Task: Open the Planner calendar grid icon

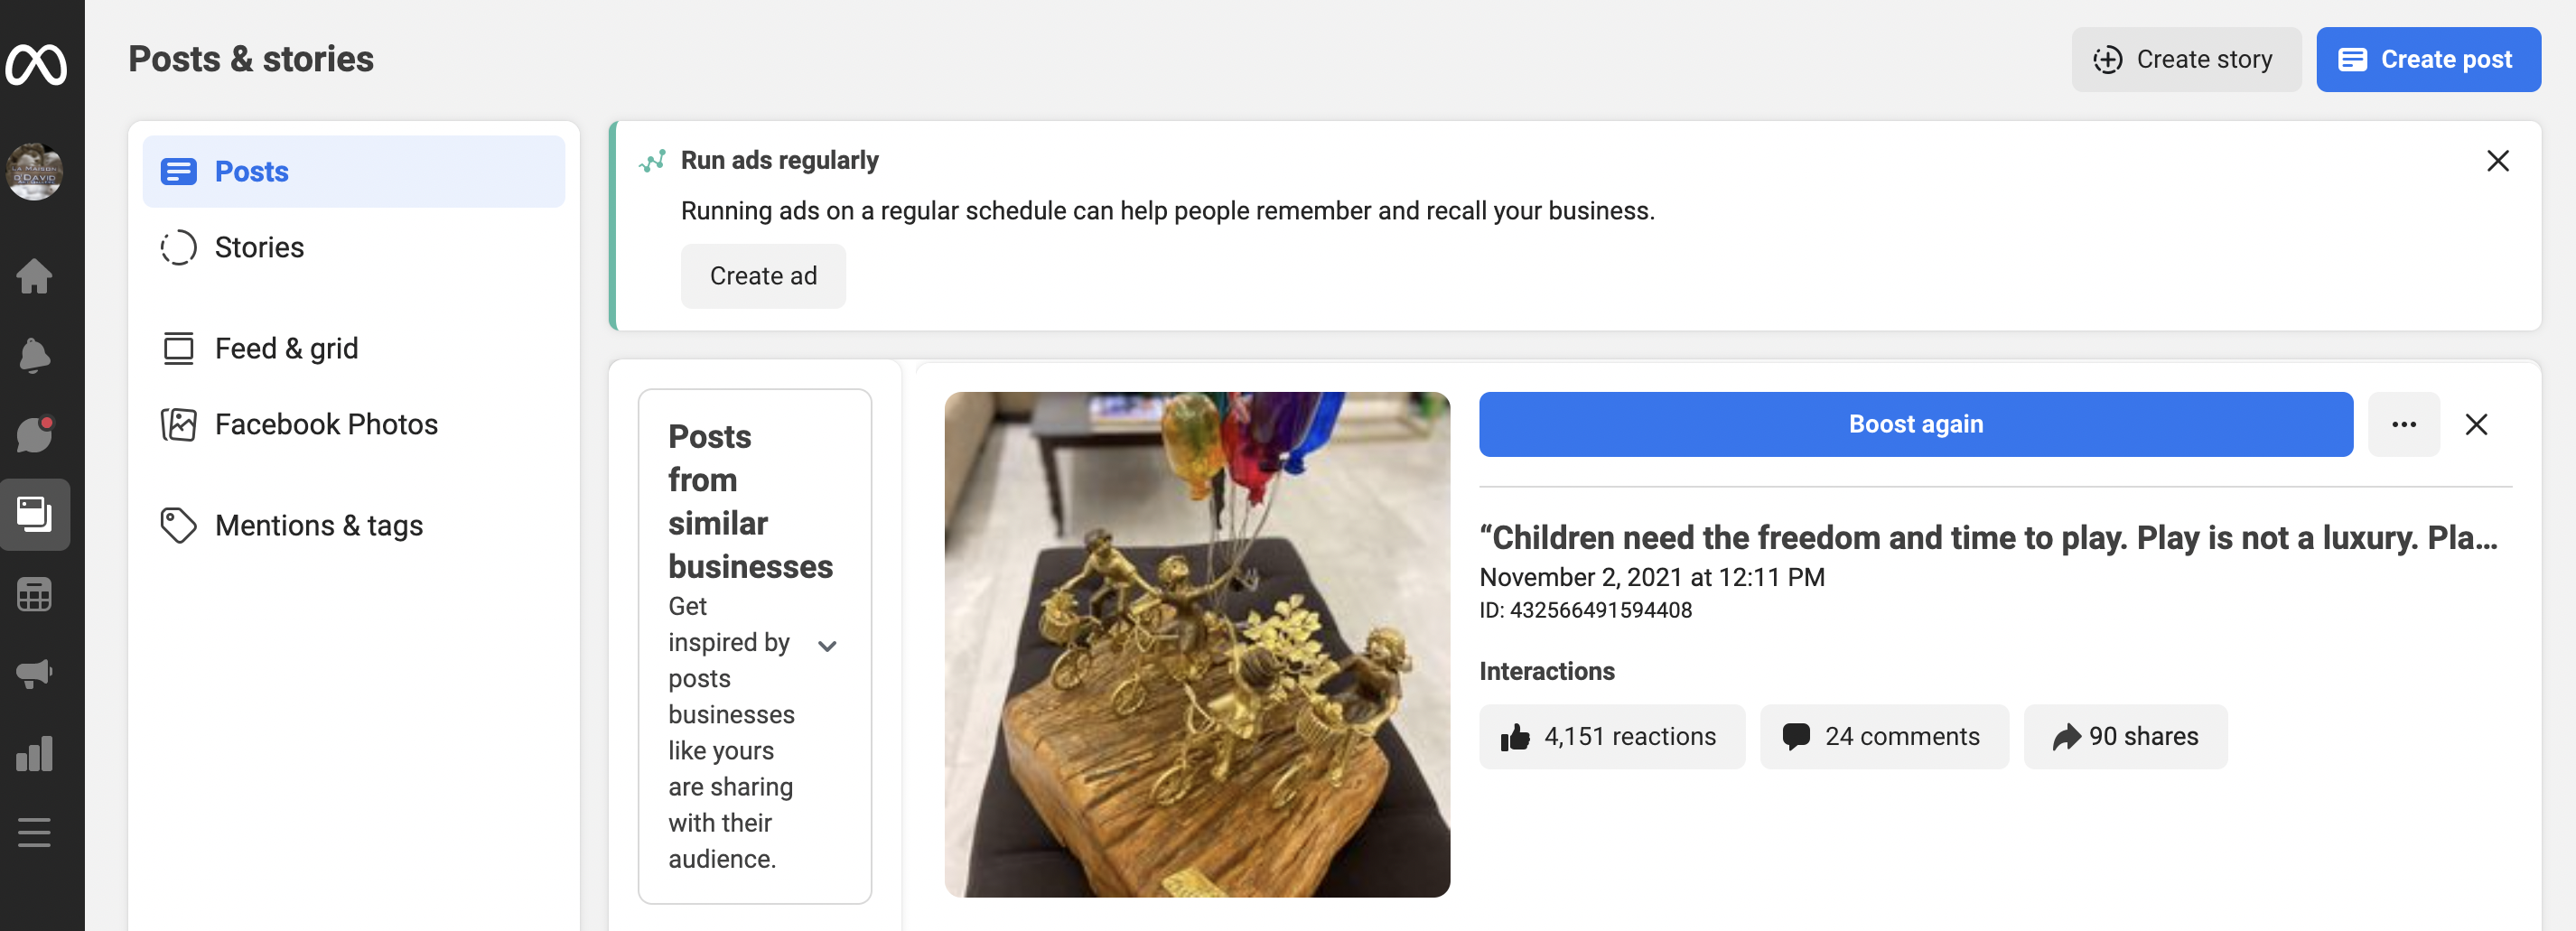Action: click(34, 595)
